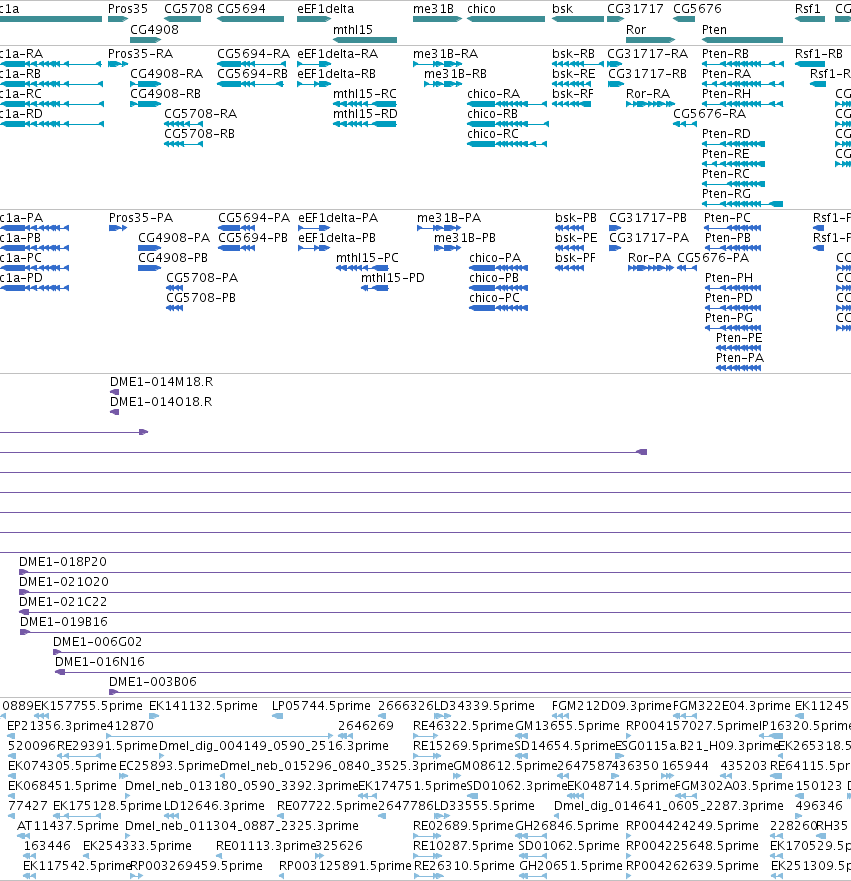
Task: Open EST LD12646.3prime
Action: pyautogui.click(x=214, y=806)
